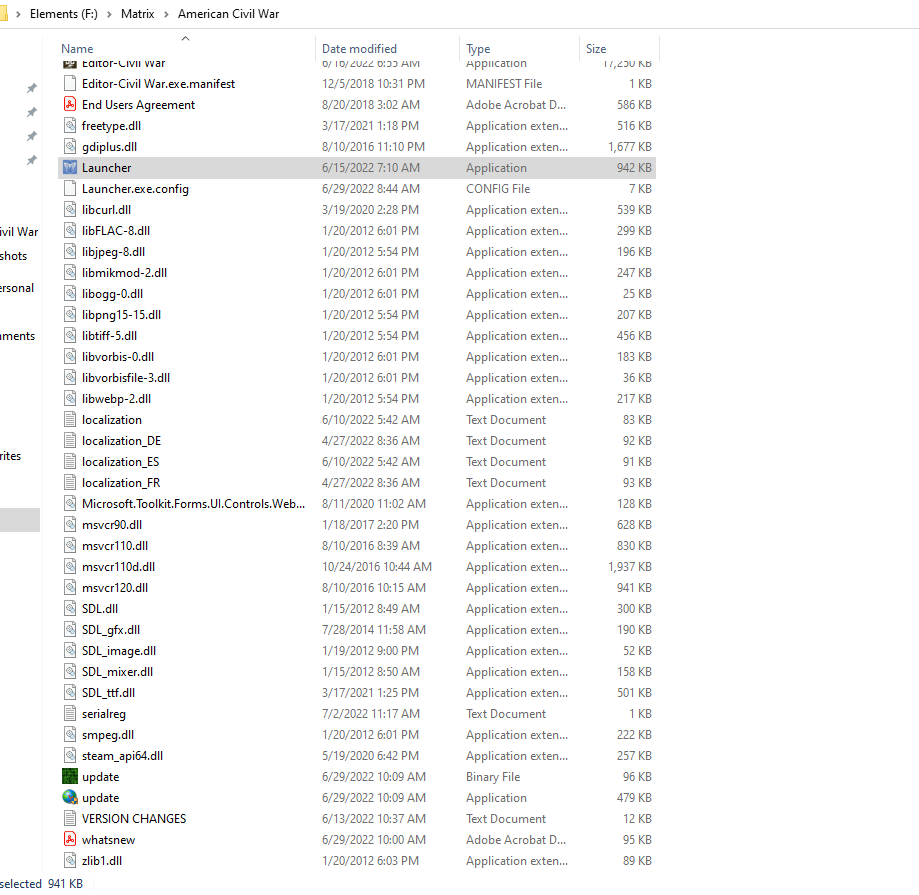Select the file named localization_ES
The image size is (919, 895).
click(120, 462)
